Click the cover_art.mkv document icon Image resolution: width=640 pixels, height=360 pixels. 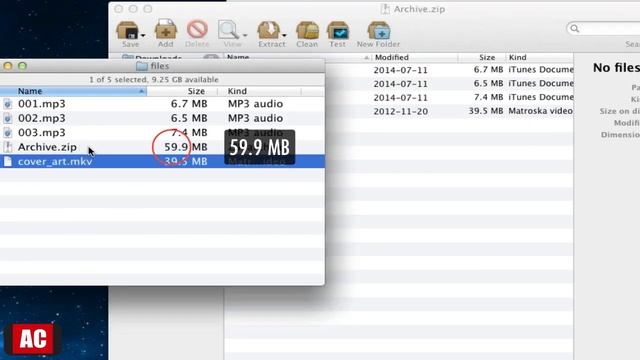coord(7,162)
